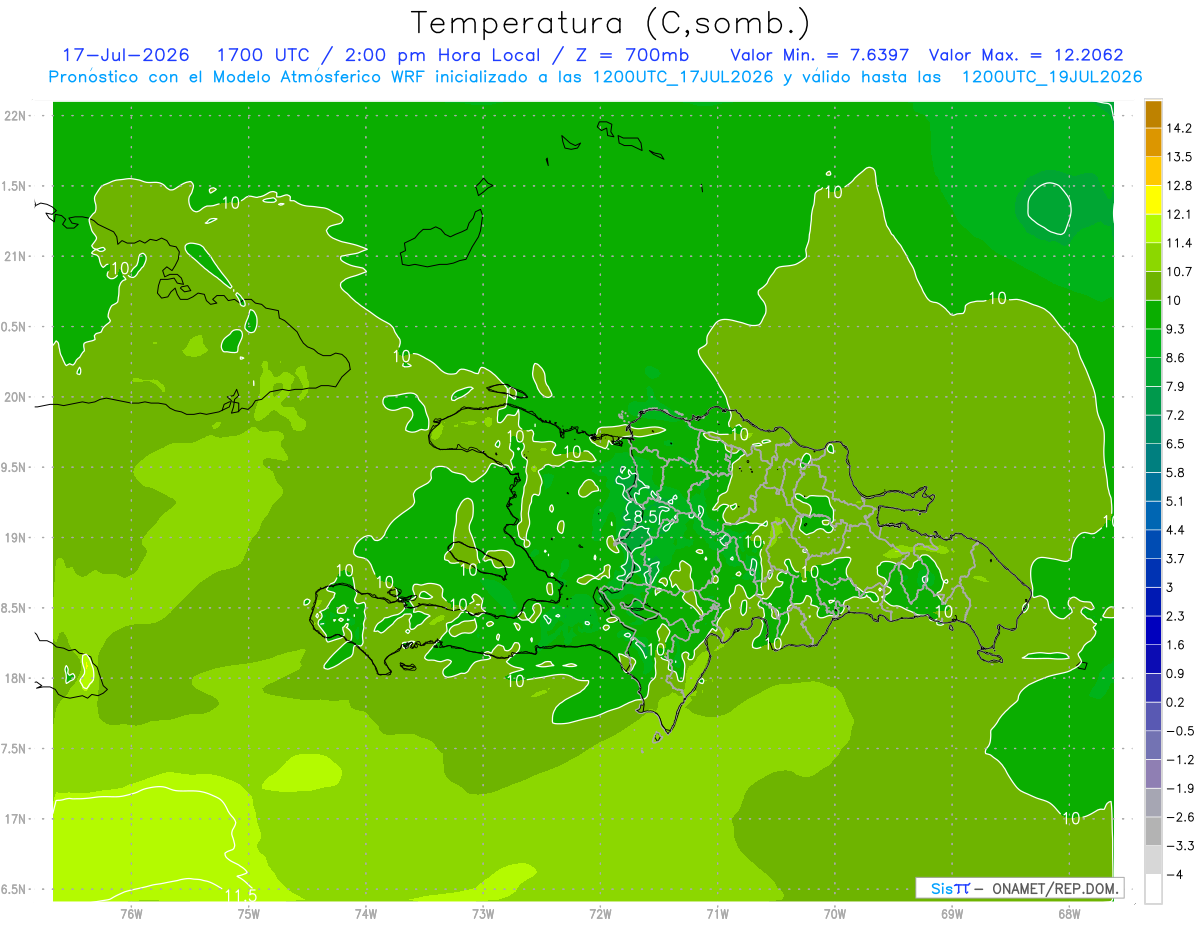
Task: Click the '72W' longitude label
Action: tap(600, 913)
